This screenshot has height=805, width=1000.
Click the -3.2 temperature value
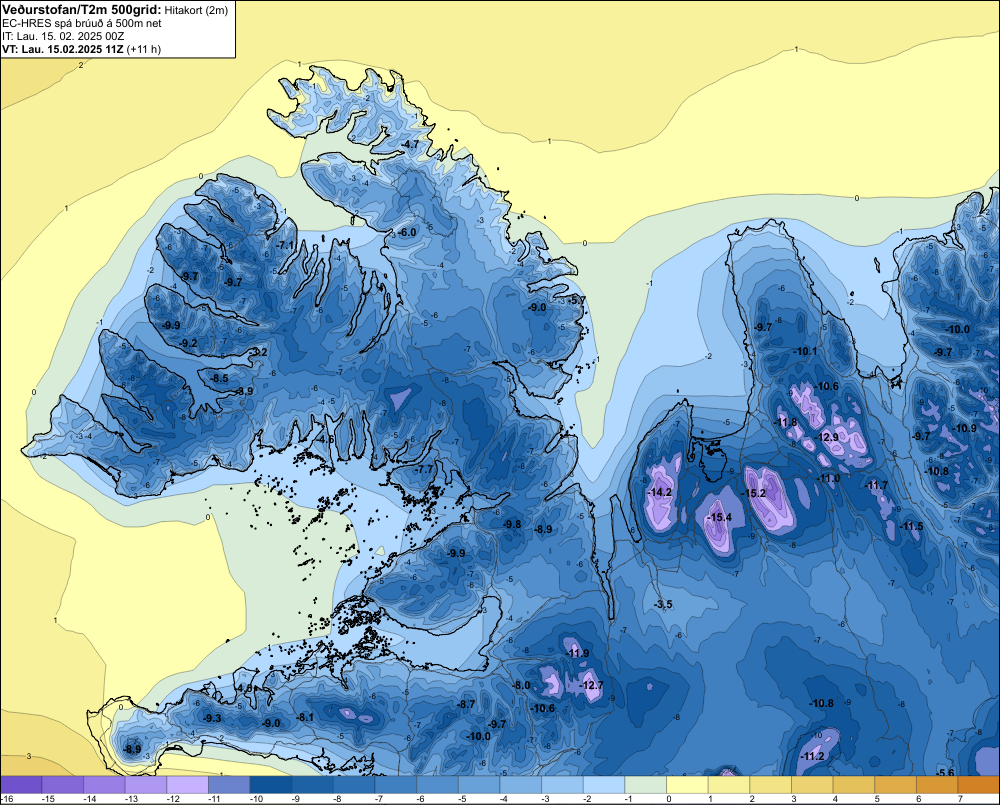click(258, 352)
